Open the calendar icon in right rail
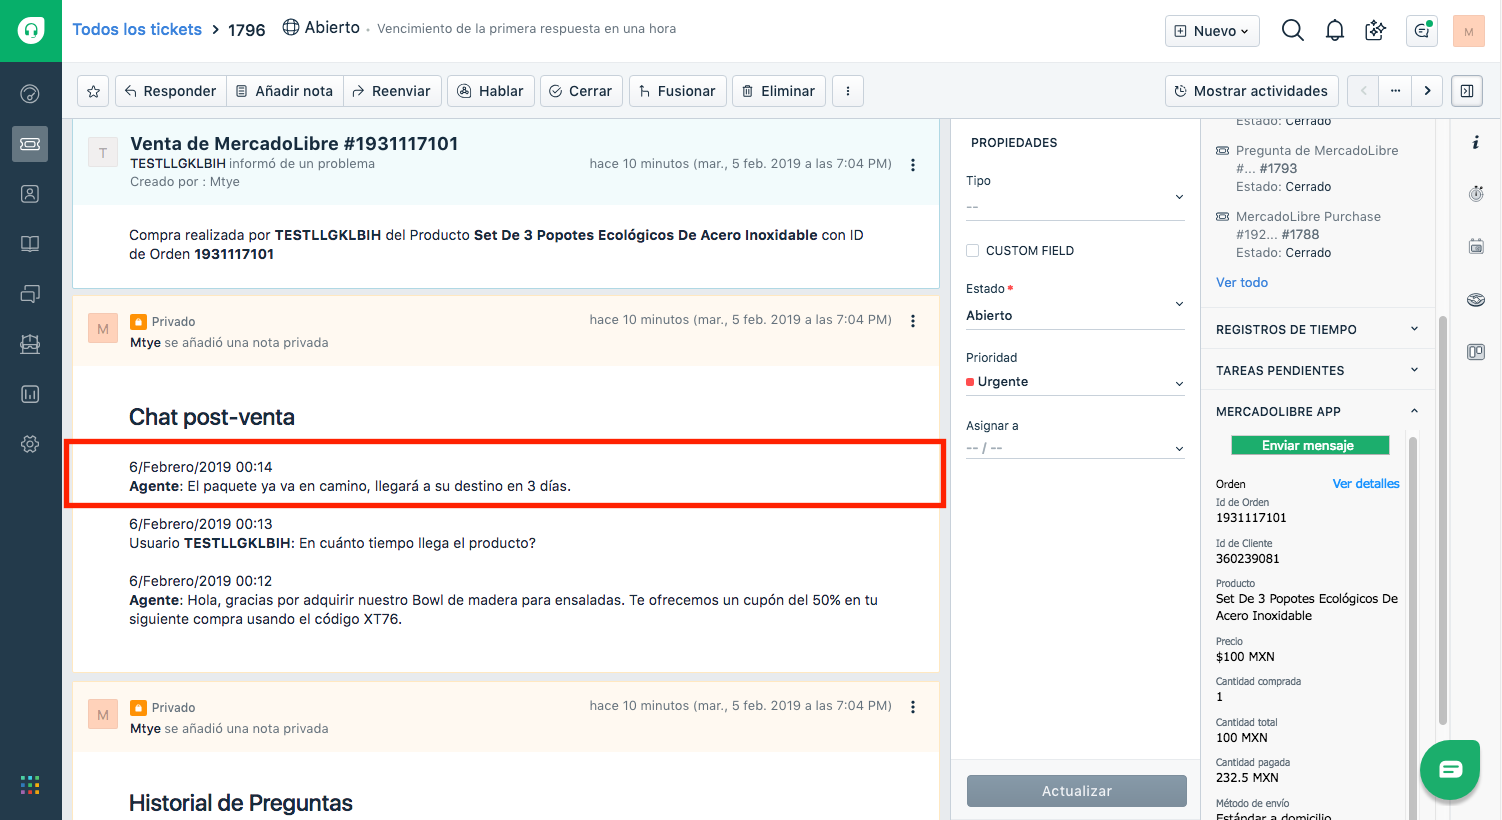1502x820 pixels. (x=1476, y=246)
